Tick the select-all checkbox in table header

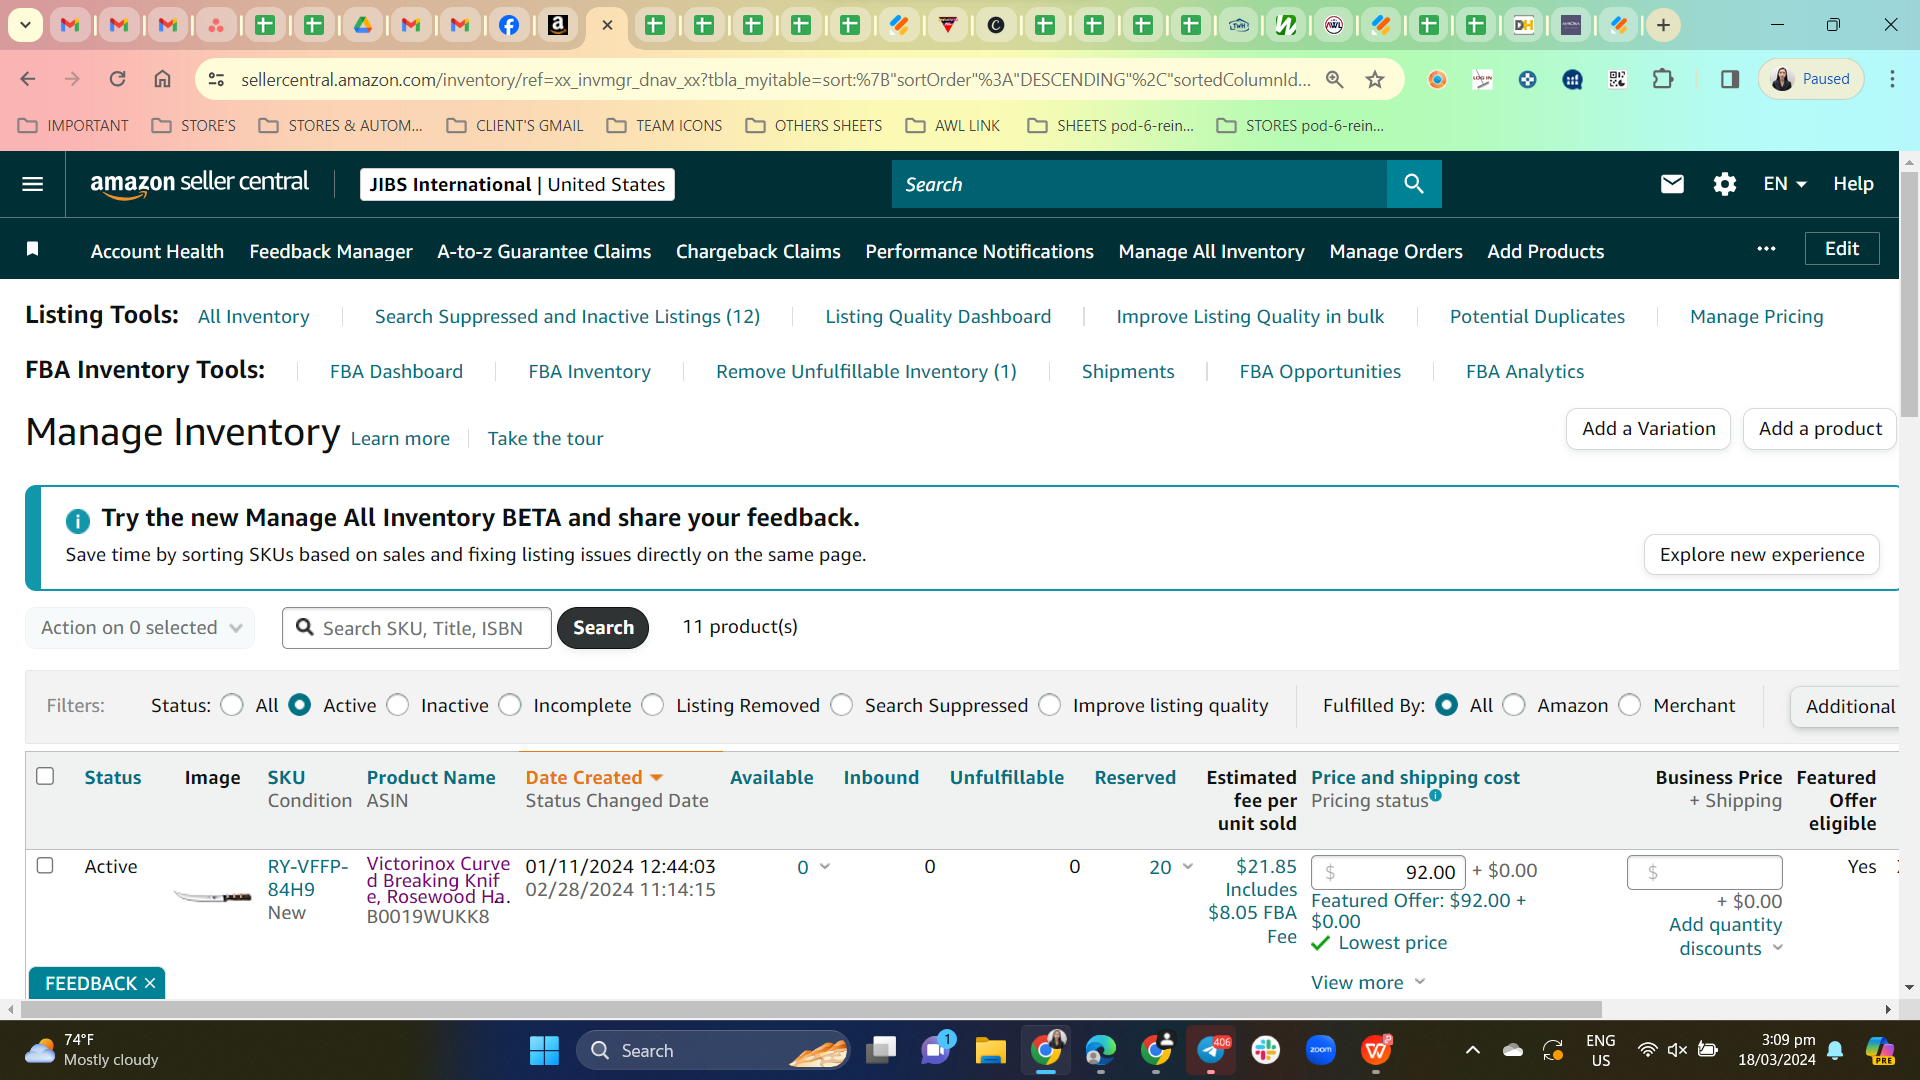pos(45,776)
